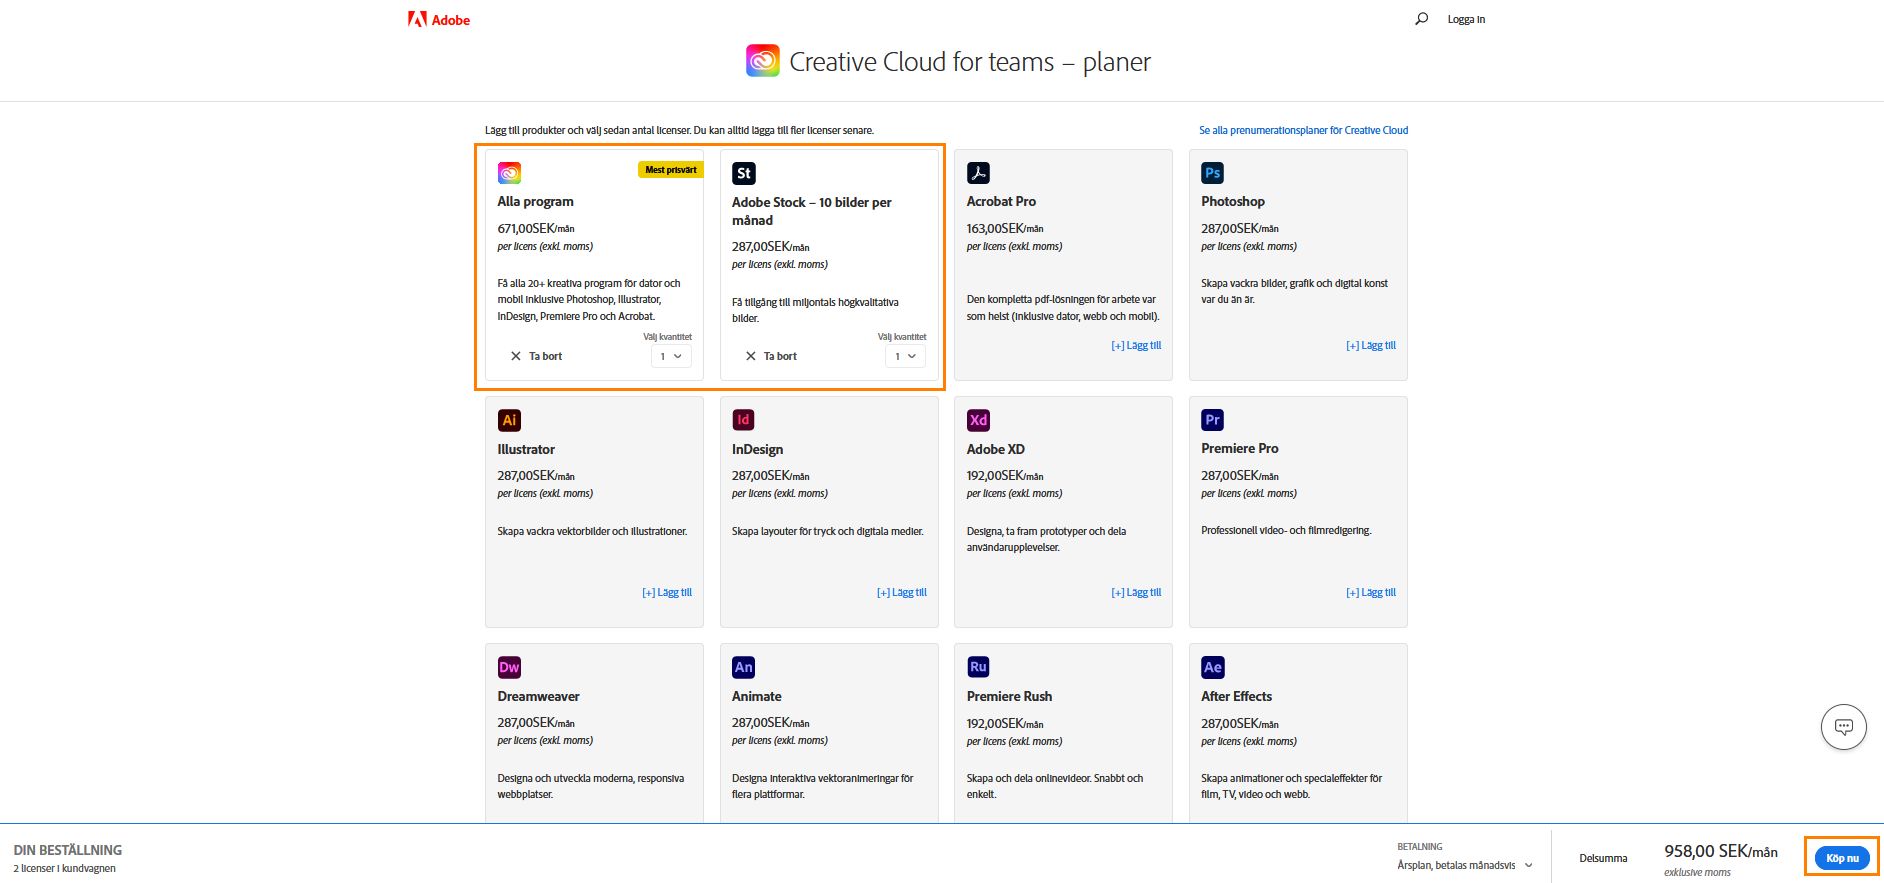Open quantity dropdown for Alla program

671,356
